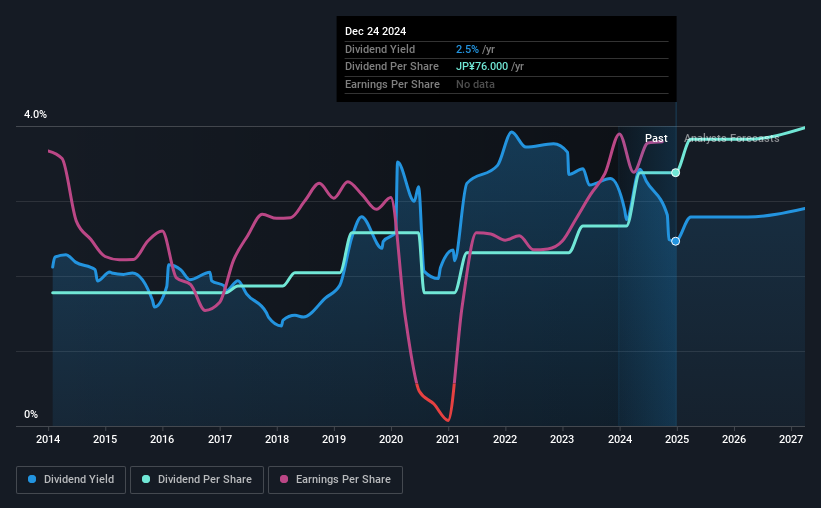Click the 2017 x-axis label

[x=219, y=439]
